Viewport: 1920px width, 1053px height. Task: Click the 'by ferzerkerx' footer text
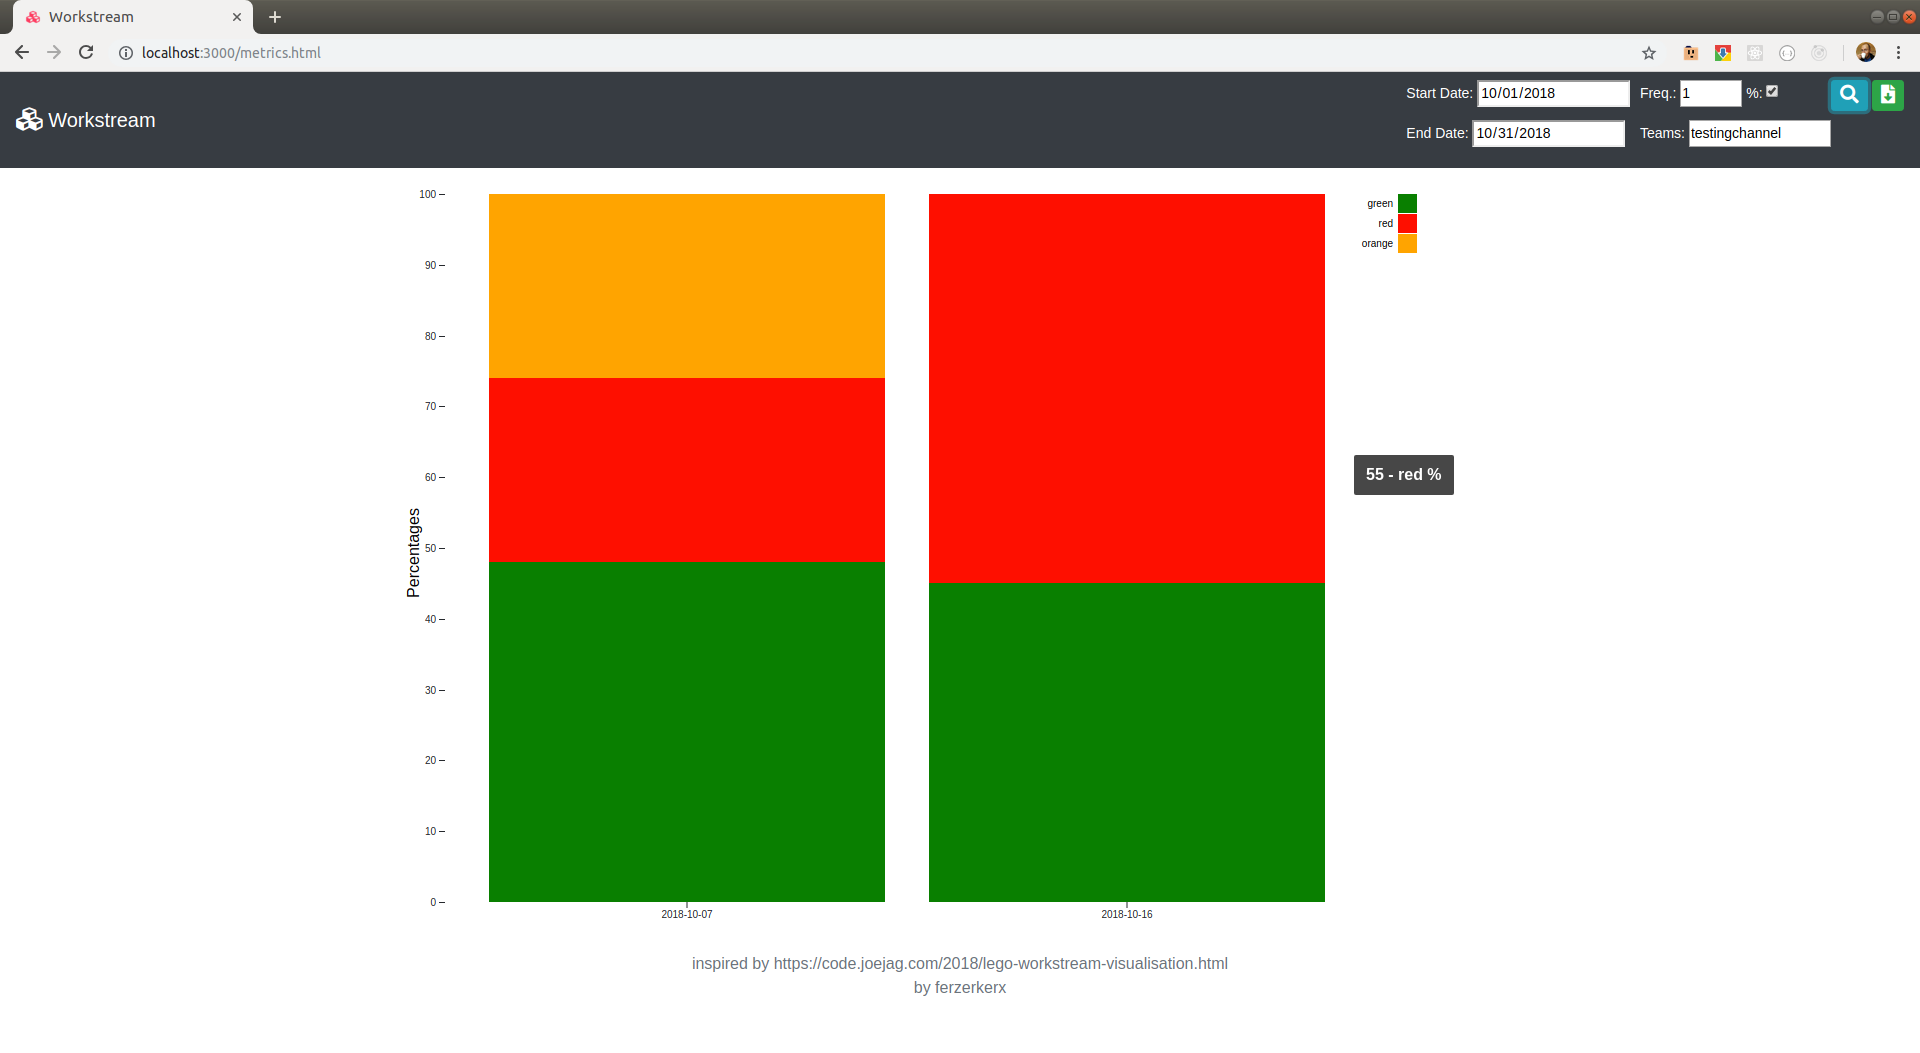[960, 988]
